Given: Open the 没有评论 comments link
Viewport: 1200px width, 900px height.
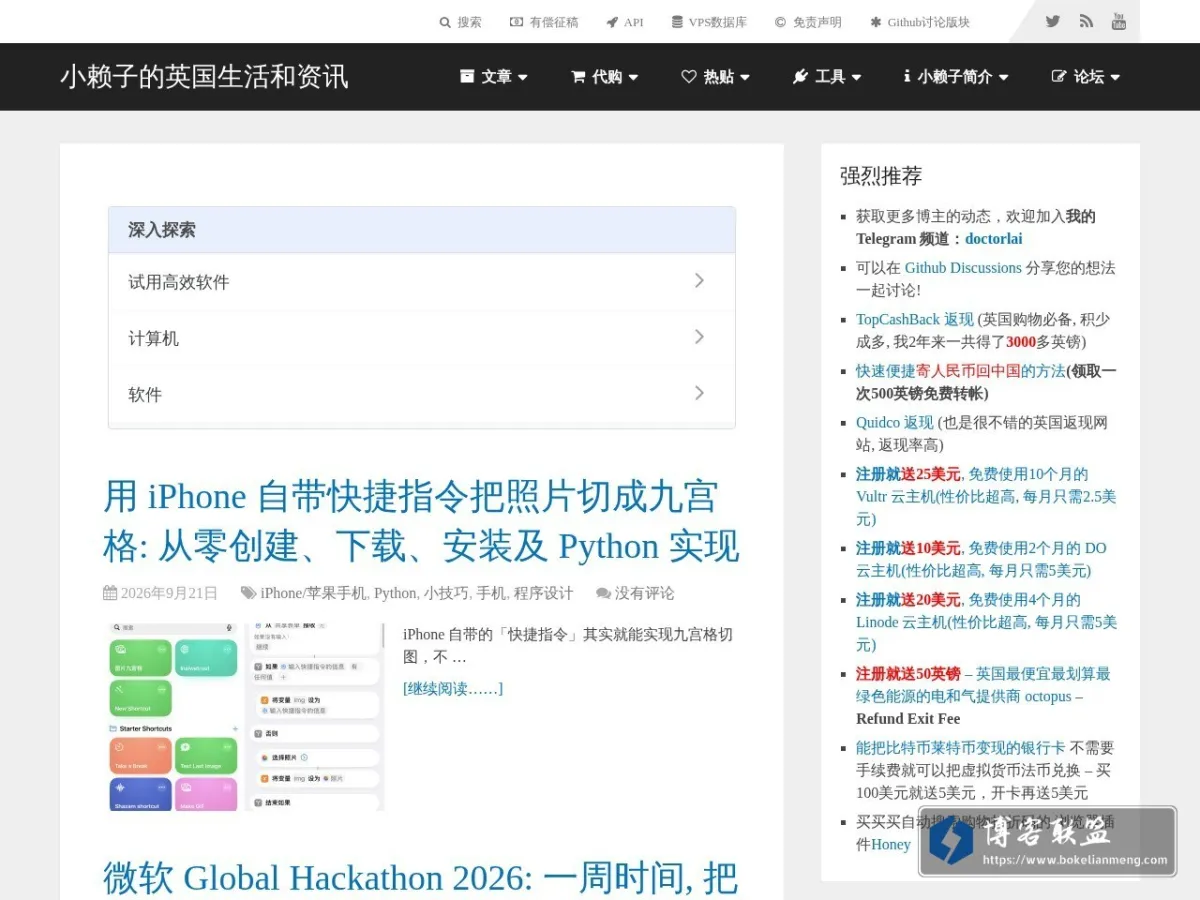Looking at the screenshot, I should click(x=645, y=593).
